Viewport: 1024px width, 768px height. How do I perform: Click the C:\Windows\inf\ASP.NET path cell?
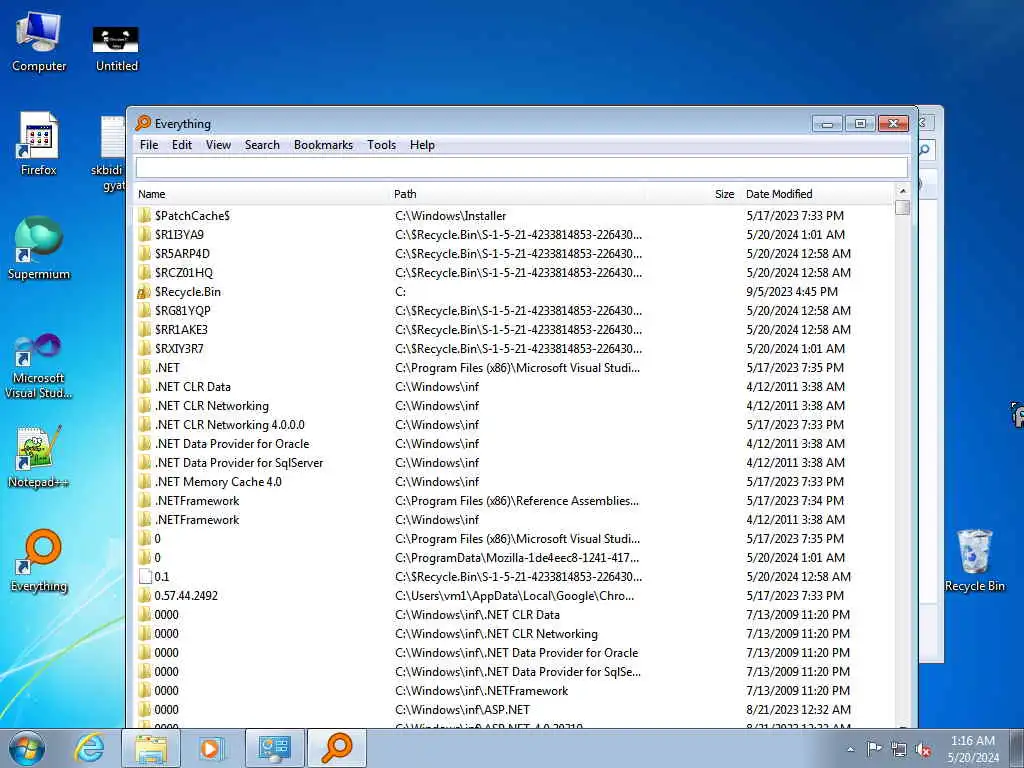coord(462,710)
